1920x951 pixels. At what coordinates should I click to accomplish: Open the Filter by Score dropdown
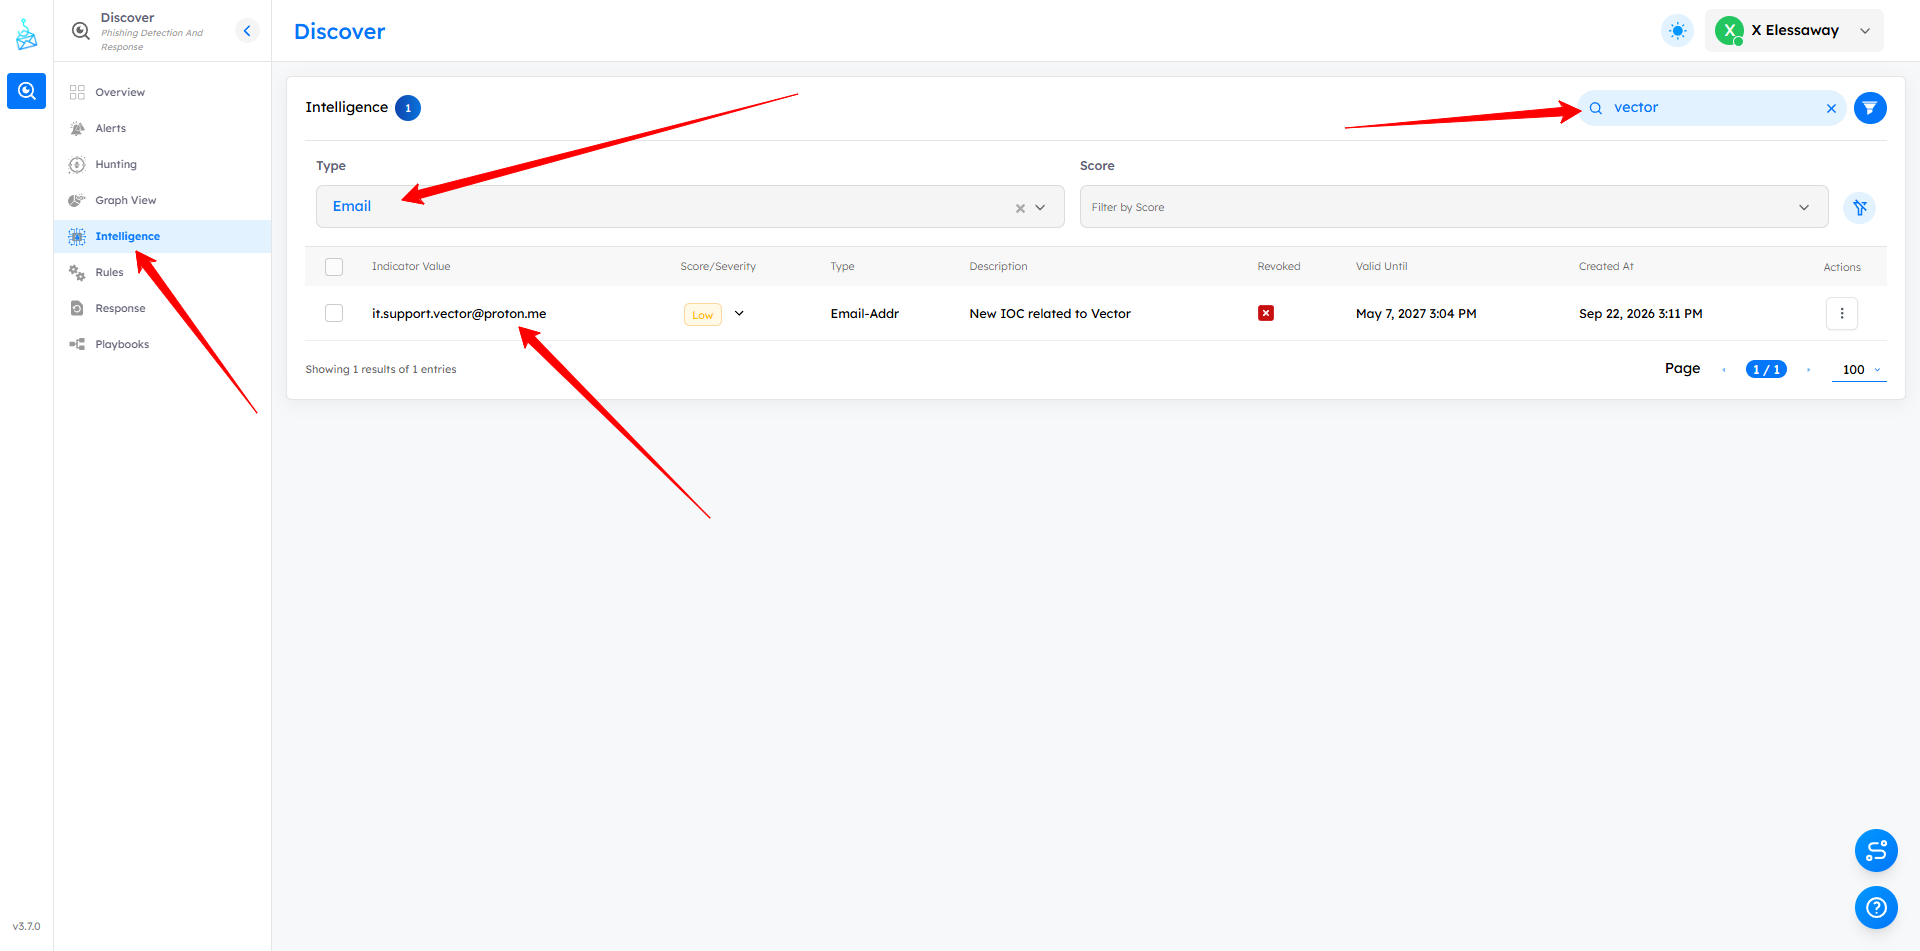(1454, 207)
